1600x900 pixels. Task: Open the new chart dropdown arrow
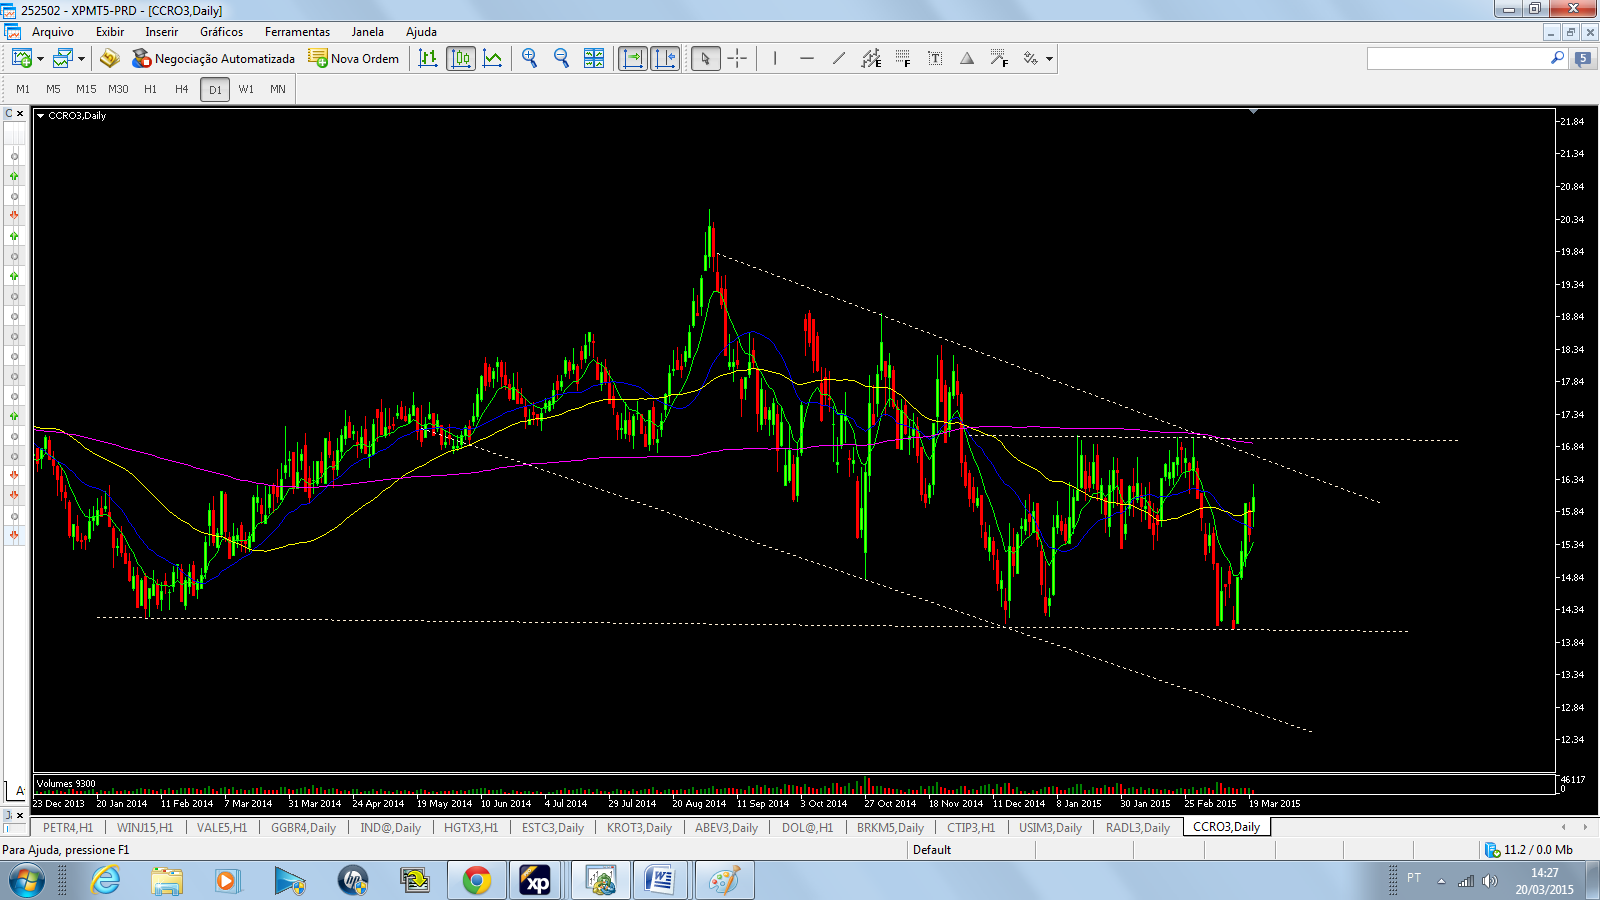click(40, 59)
